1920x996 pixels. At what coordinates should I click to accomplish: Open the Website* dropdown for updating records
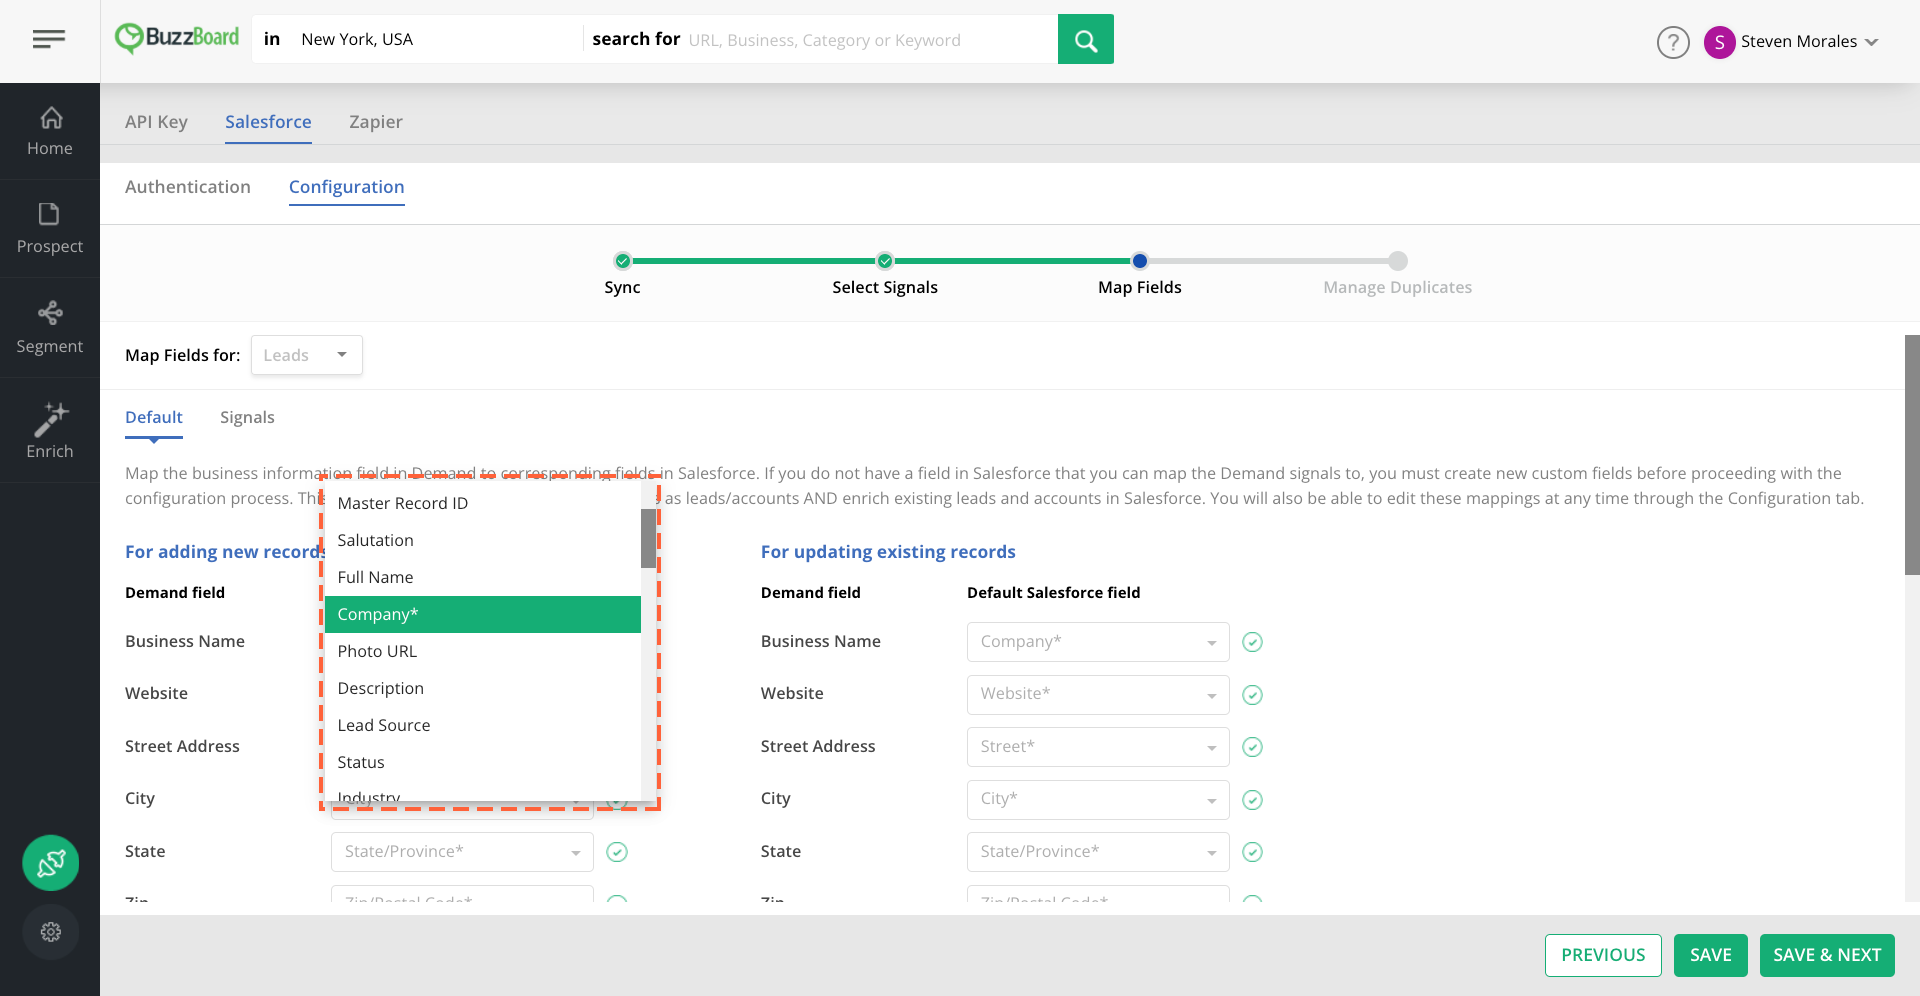(x=1098, y=694)
